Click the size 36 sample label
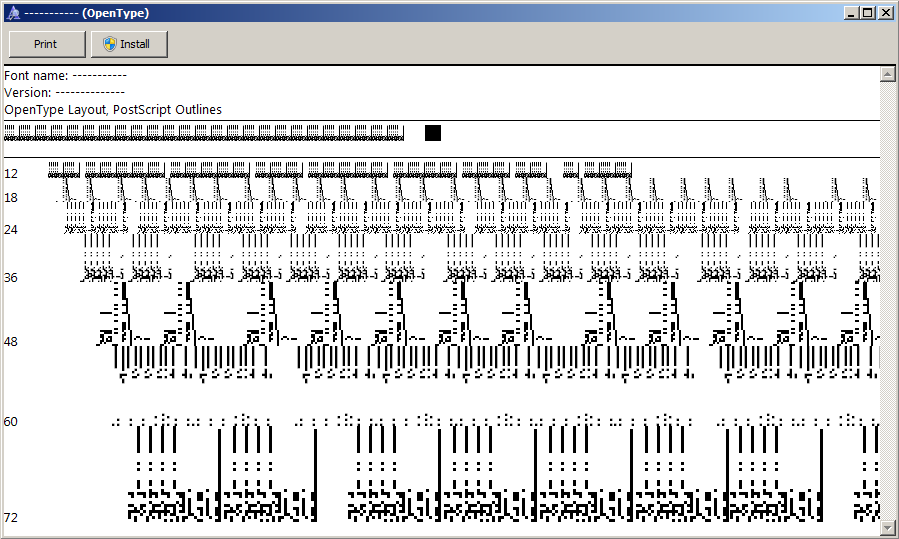The image size is (899, 539). pos(11,277)
